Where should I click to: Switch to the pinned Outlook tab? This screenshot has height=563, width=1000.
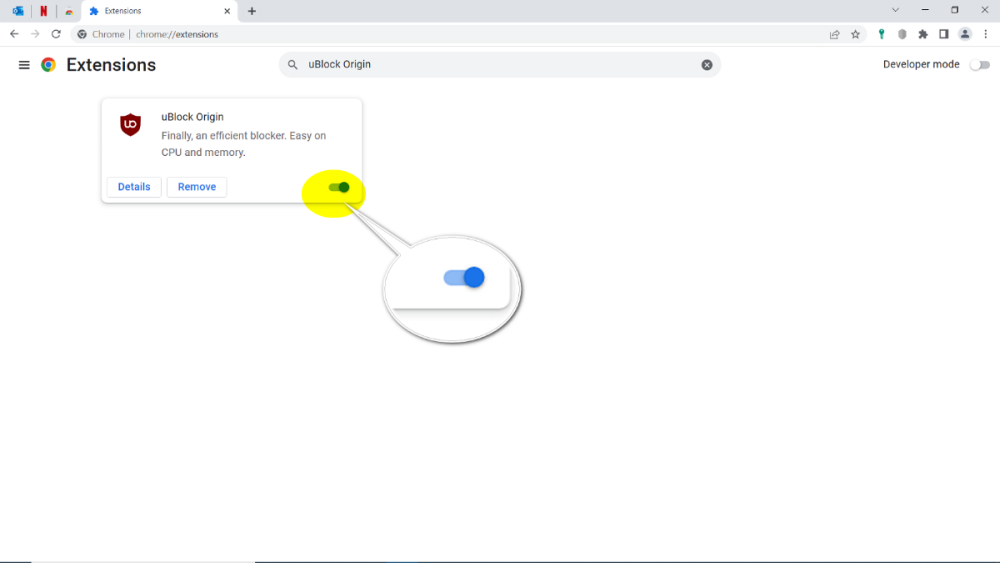coord(18,11)
